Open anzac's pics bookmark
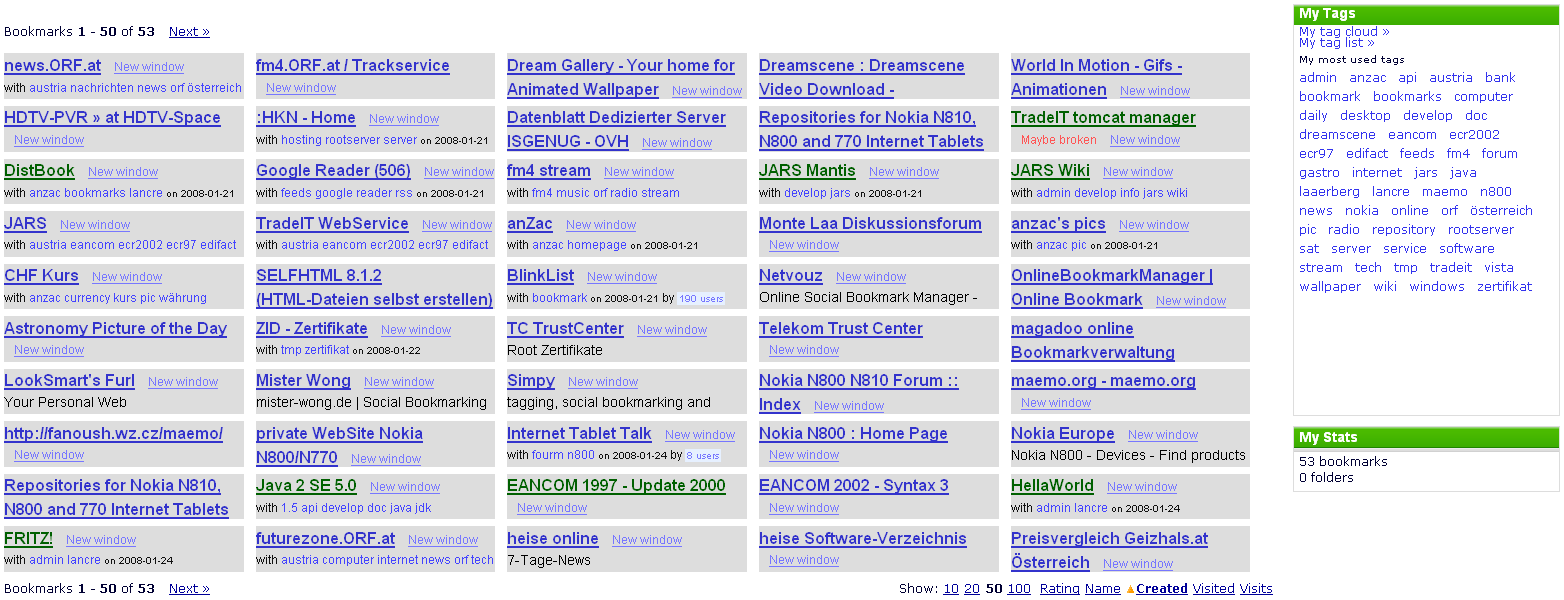Image resolution: width=1564 pixels, height=600 pixels. 1058,224
